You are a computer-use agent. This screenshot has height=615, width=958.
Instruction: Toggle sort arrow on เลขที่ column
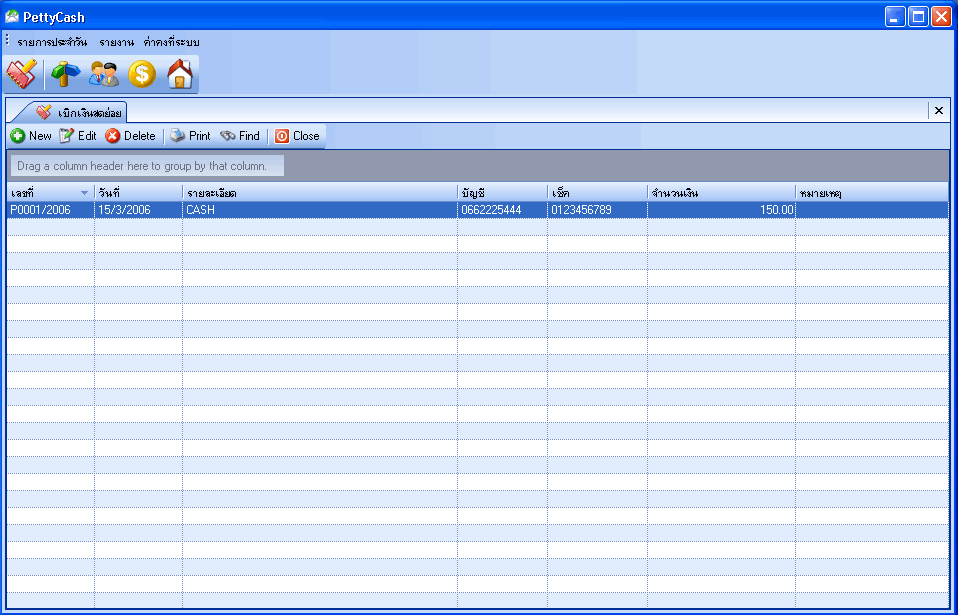click(84, 194)
